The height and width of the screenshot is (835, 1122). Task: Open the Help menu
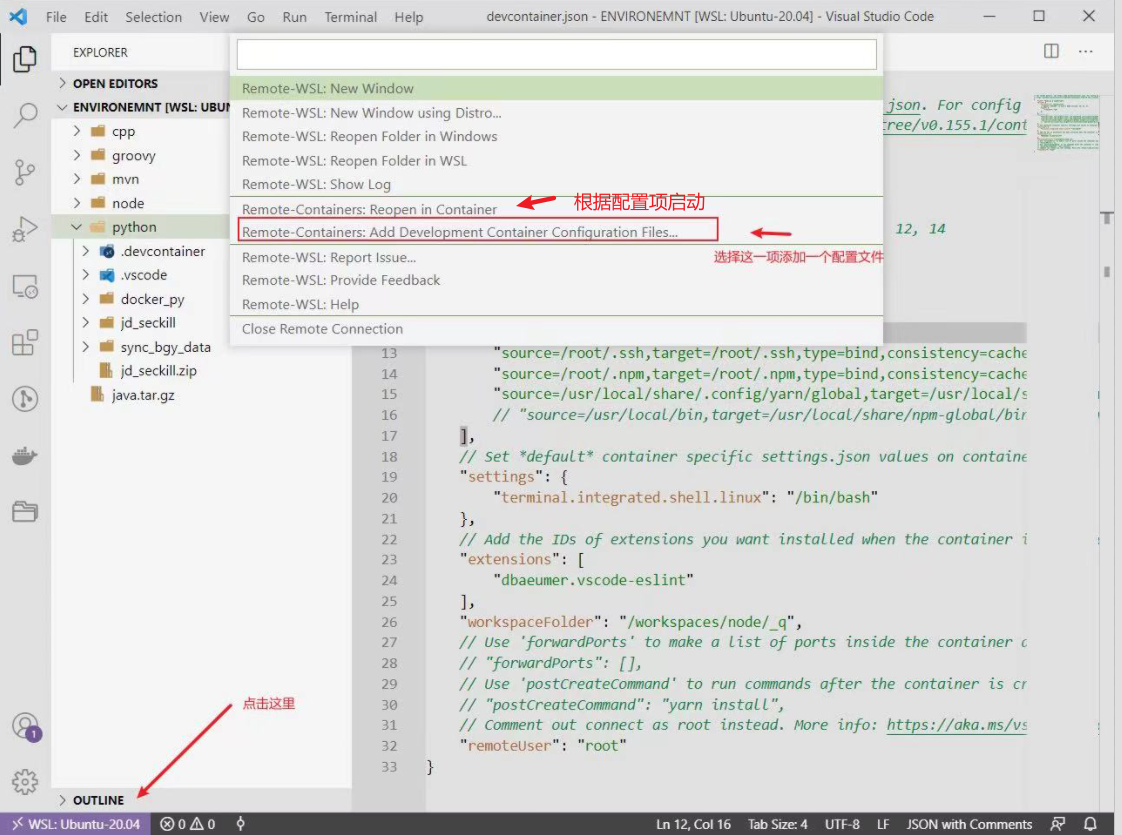coord(409,16)
